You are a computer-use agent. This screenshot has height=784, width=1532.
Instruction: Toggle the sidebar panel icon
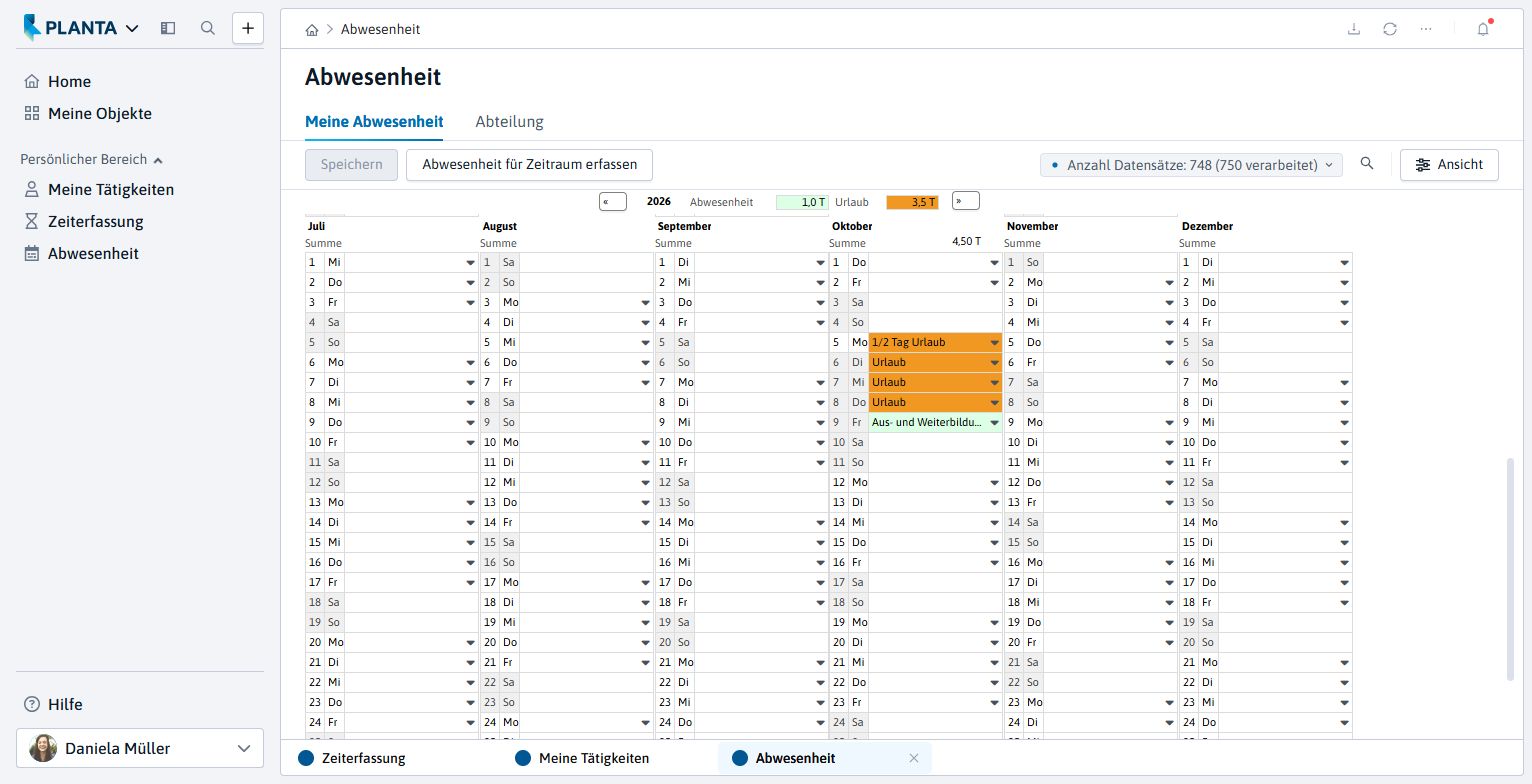tap(168, 28)
